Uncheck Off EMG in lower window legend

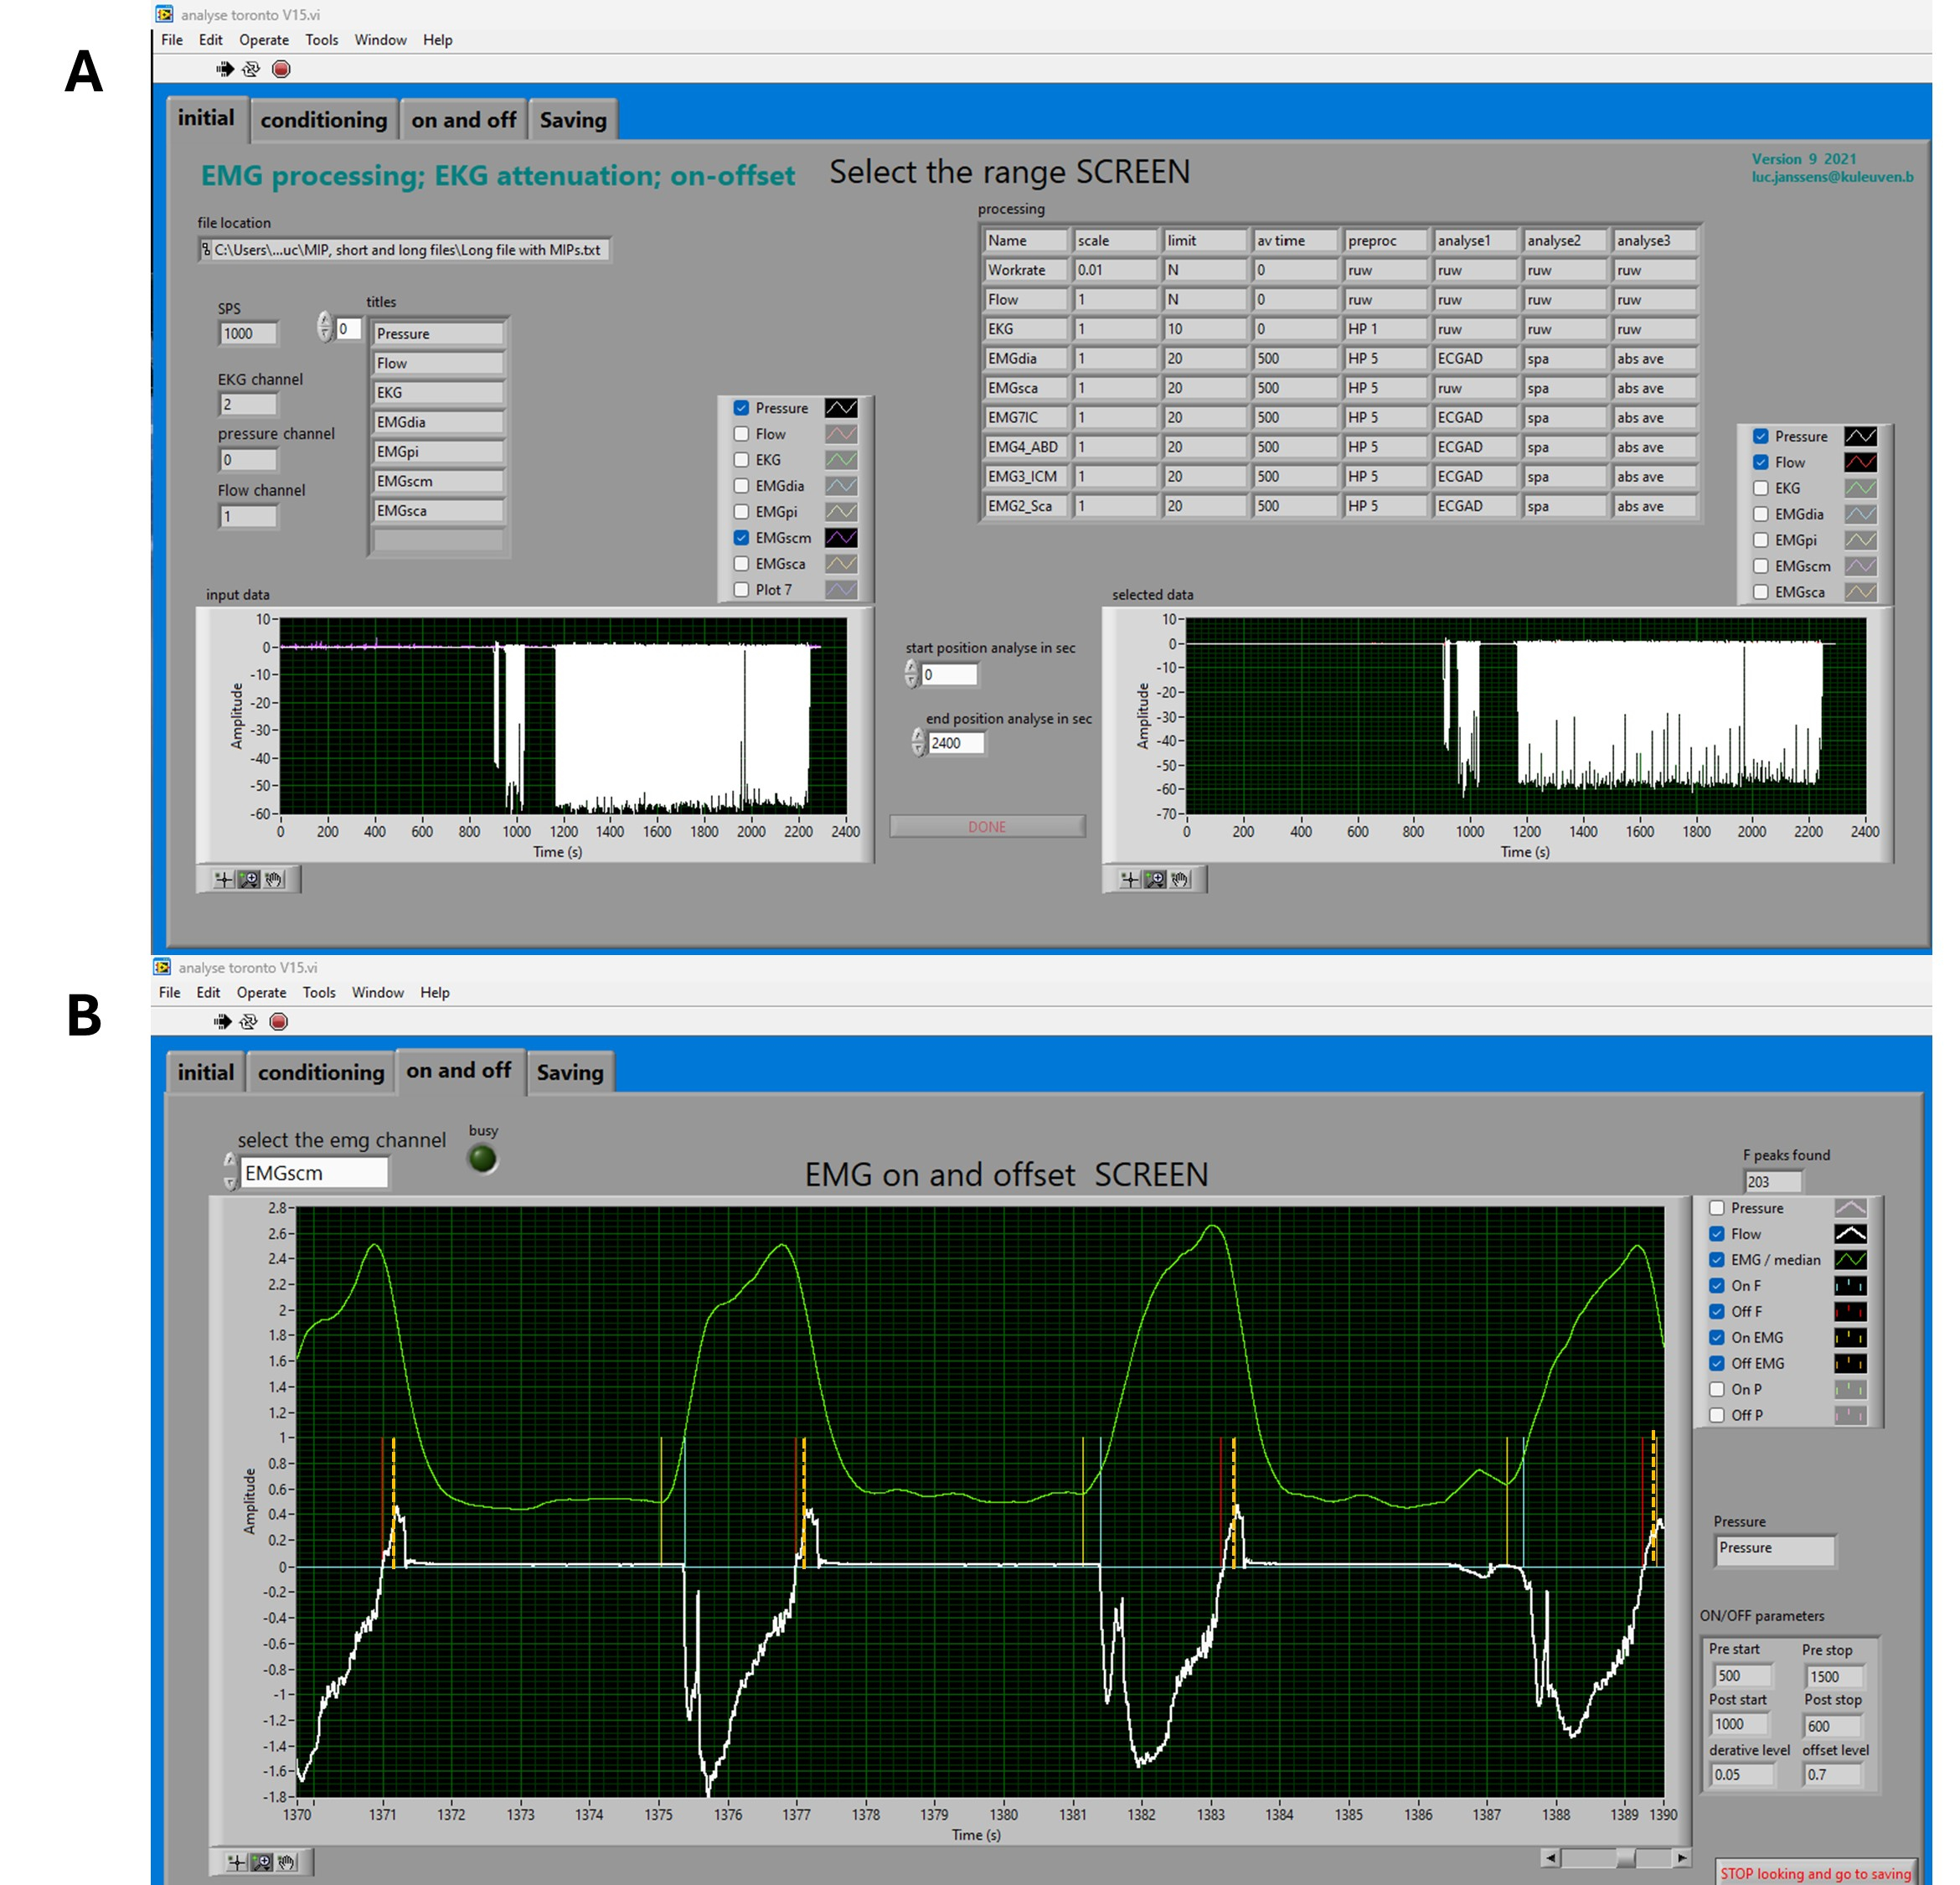(1716, 1363)
